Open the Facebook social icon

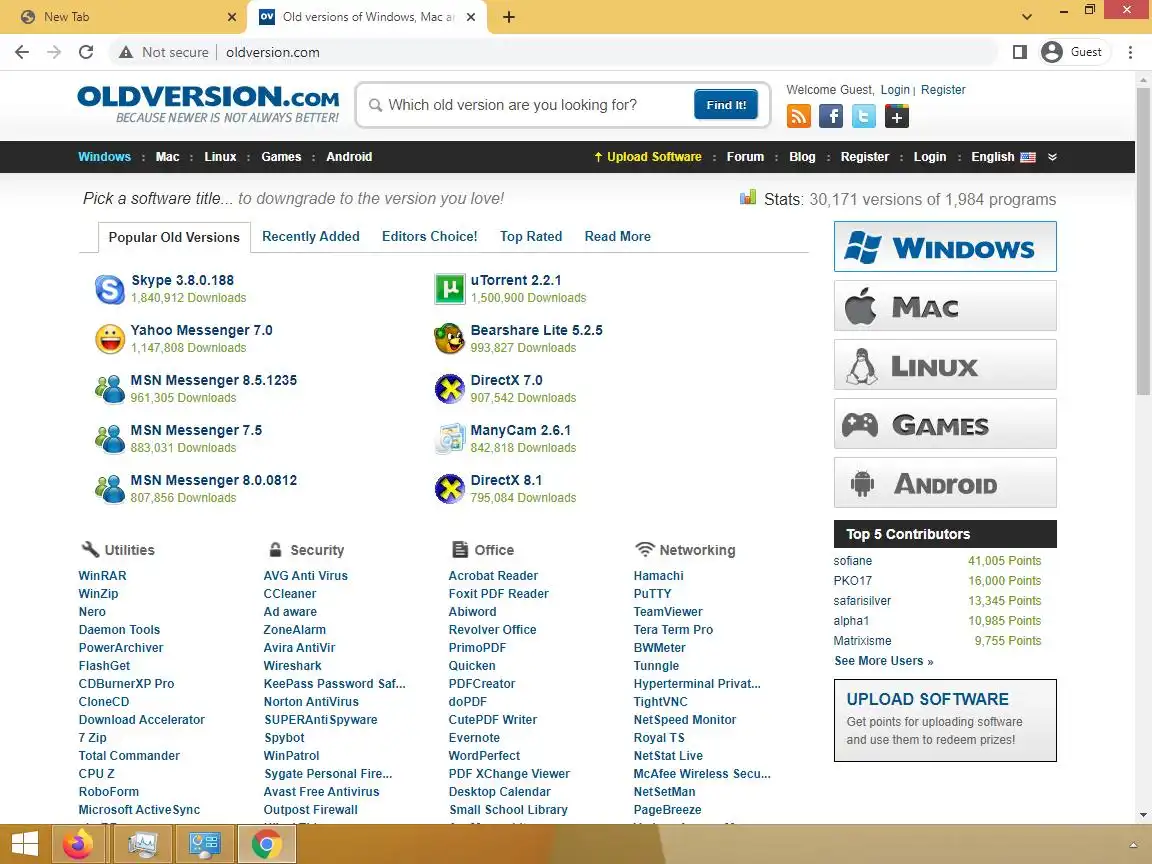(831, 116)
